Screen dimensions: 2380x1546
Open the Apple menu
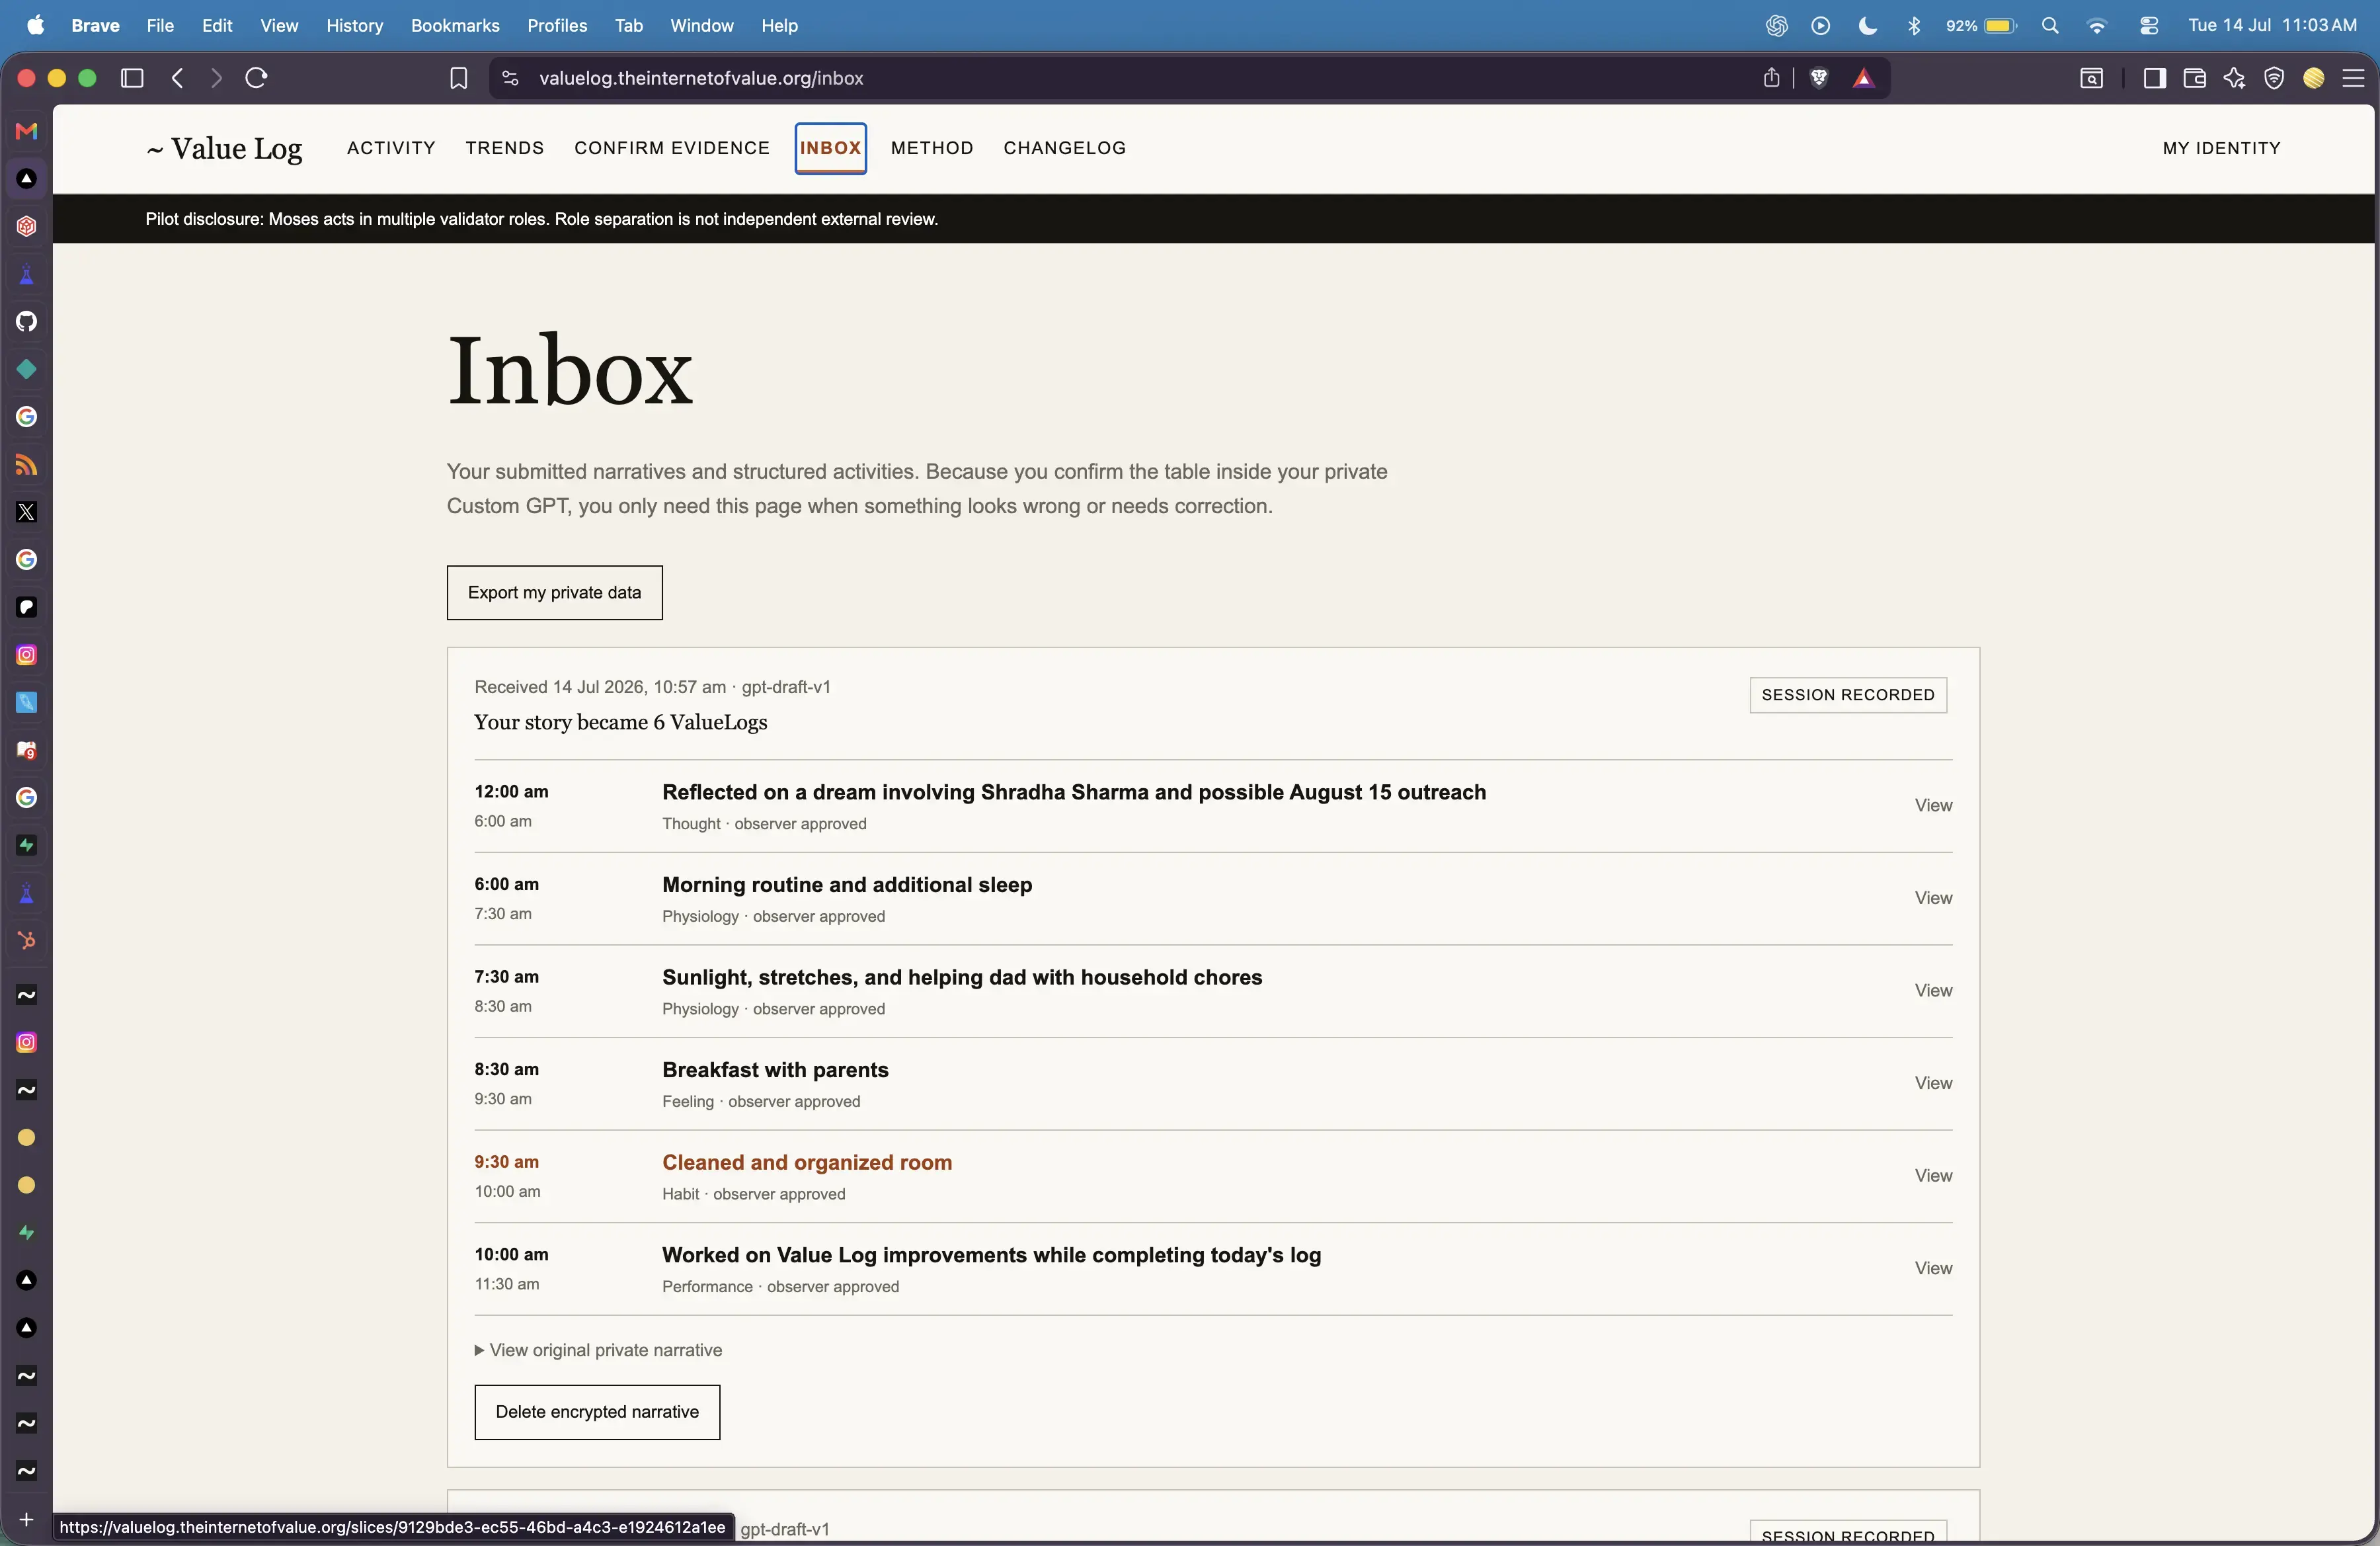click(x=36, y=26)
